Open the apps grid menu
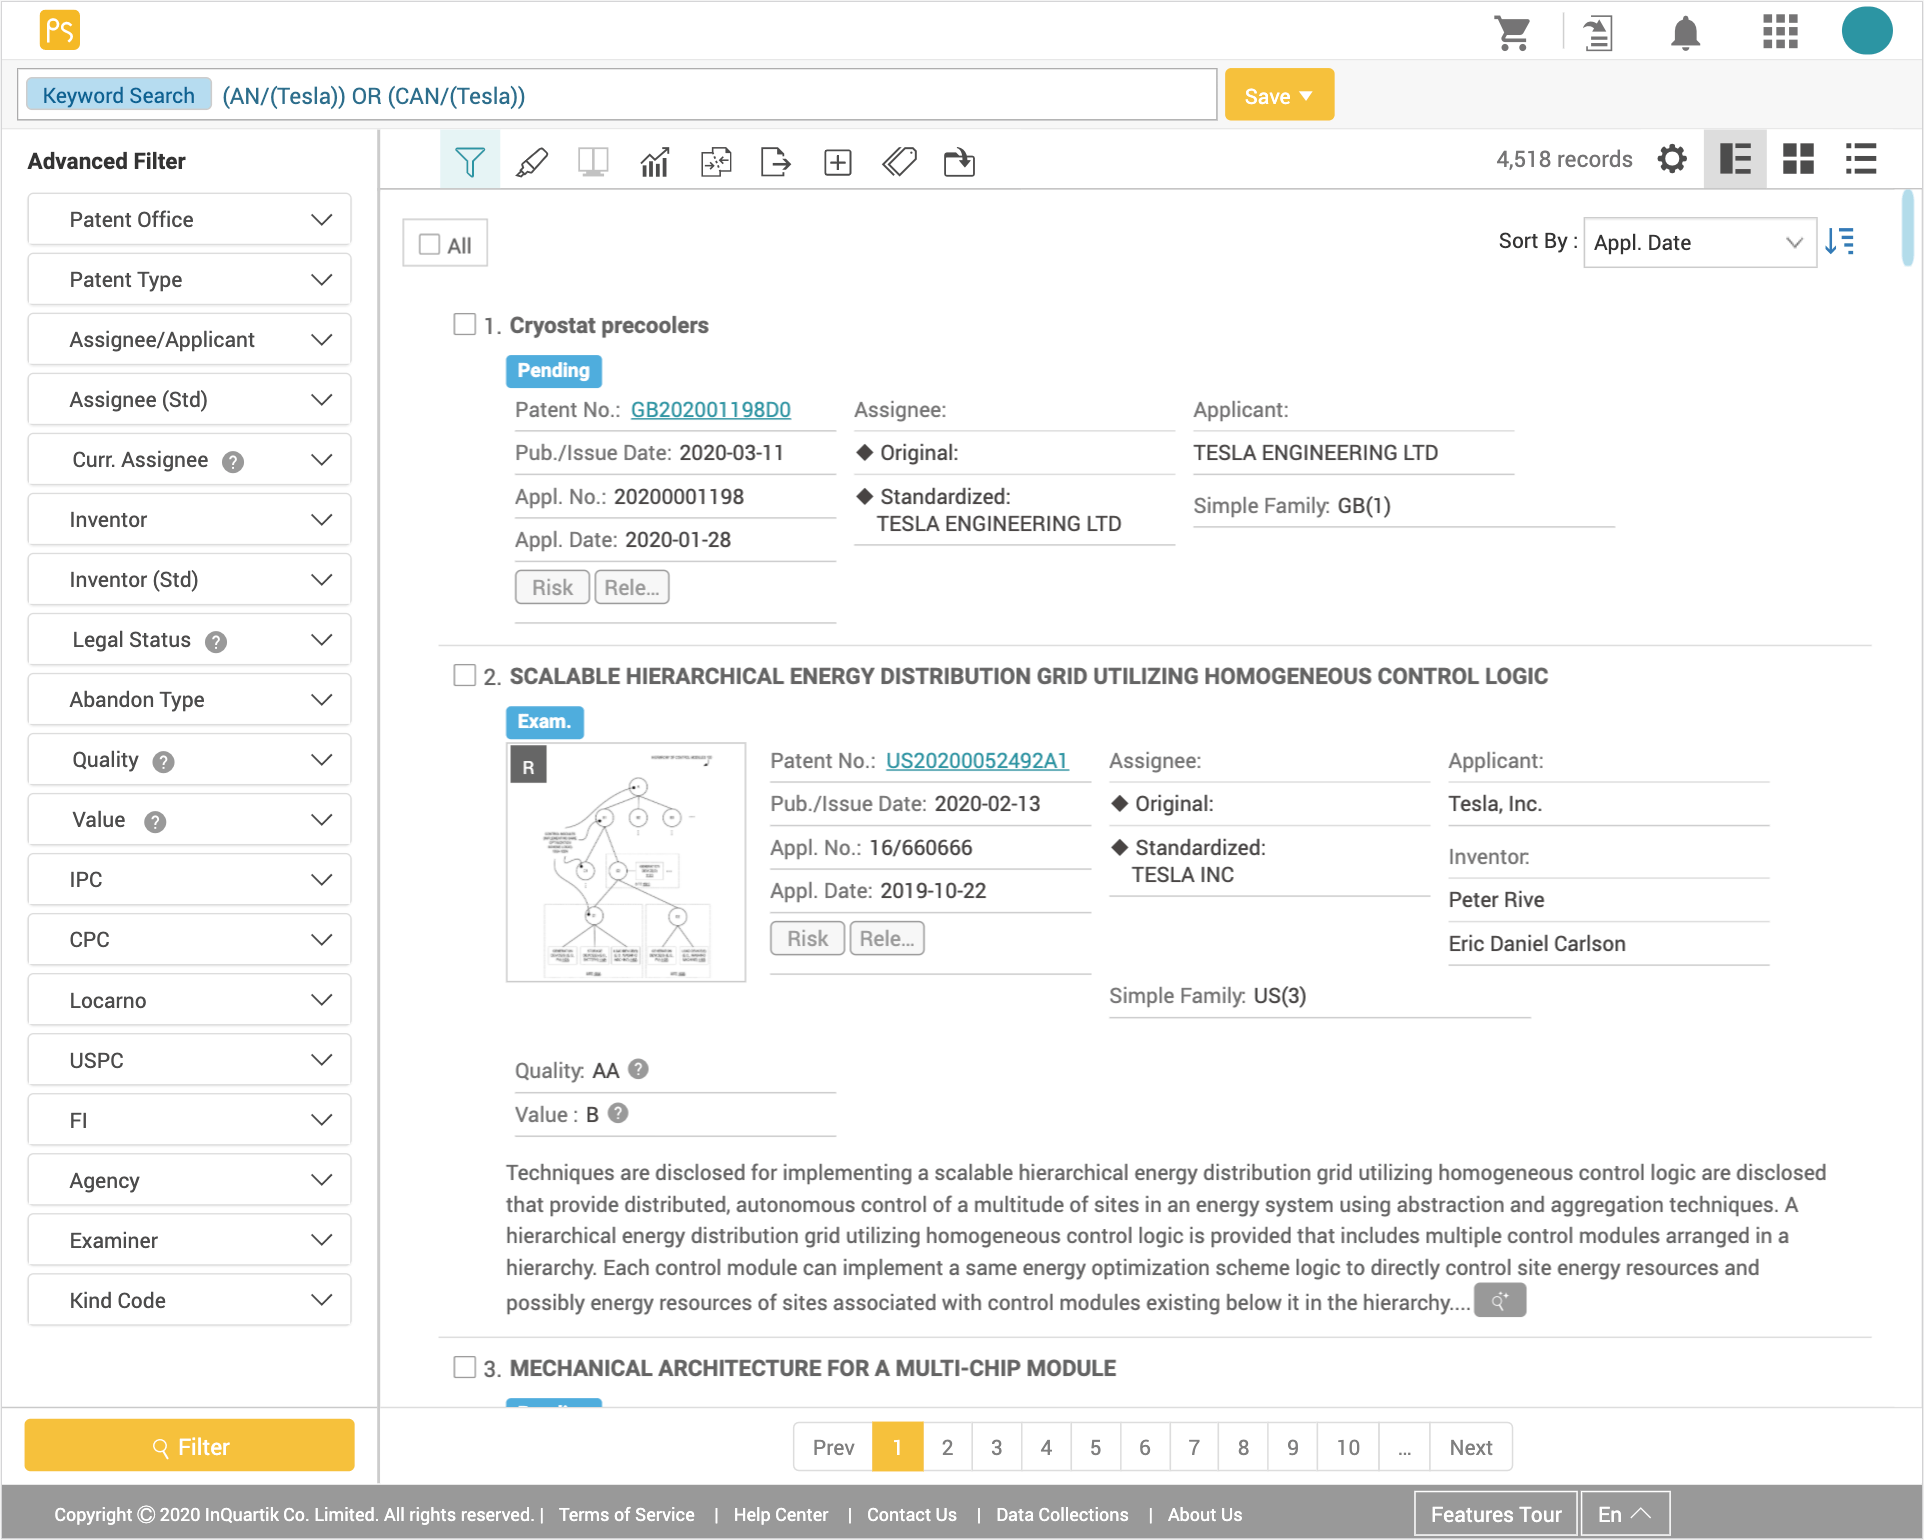1924x1540 pixels. point(1780,31)
